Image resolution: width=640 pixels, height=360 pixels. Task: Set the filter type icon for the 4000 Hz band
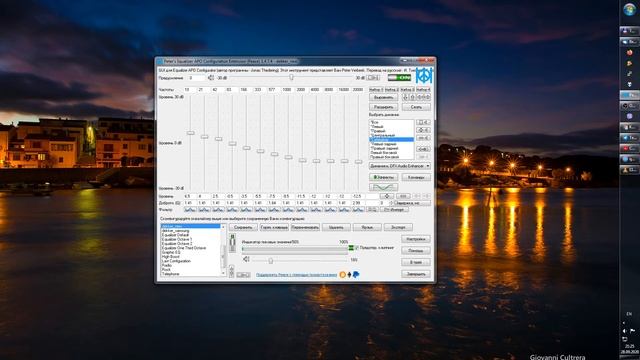click(x=316, y=209)
